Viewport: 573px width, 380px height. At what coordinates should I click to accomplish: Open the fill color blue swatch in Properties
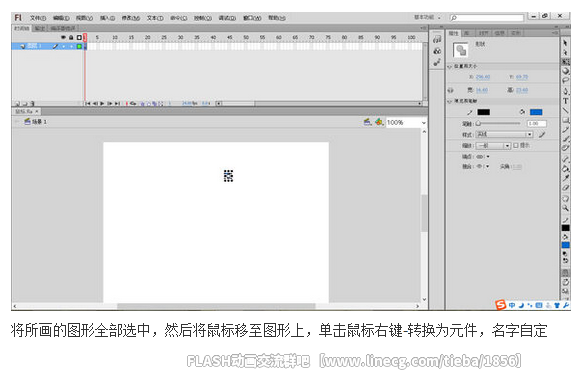pos(536,112)
